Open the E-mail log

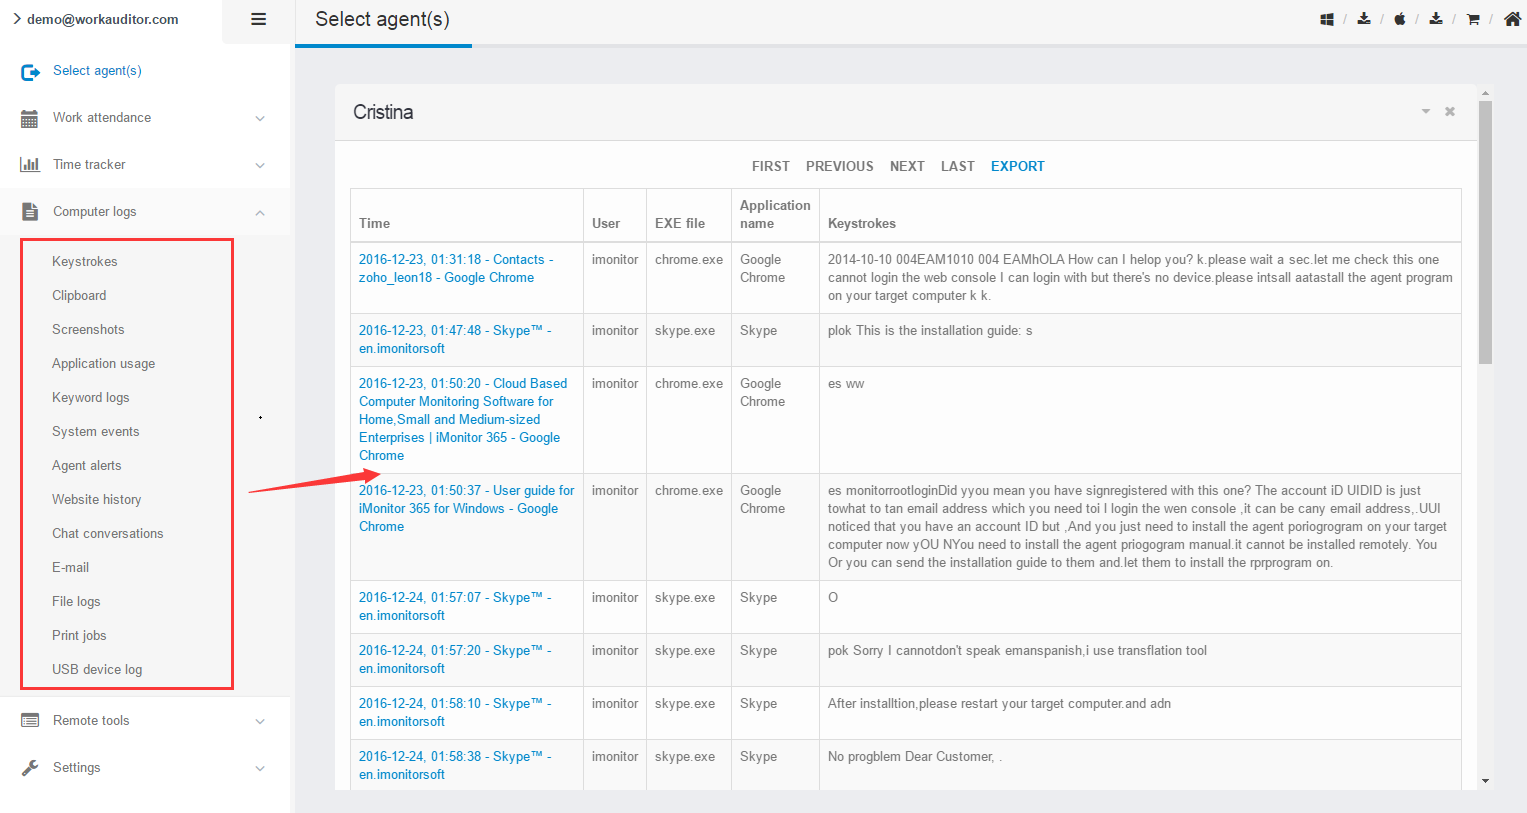tap(71, 568)
